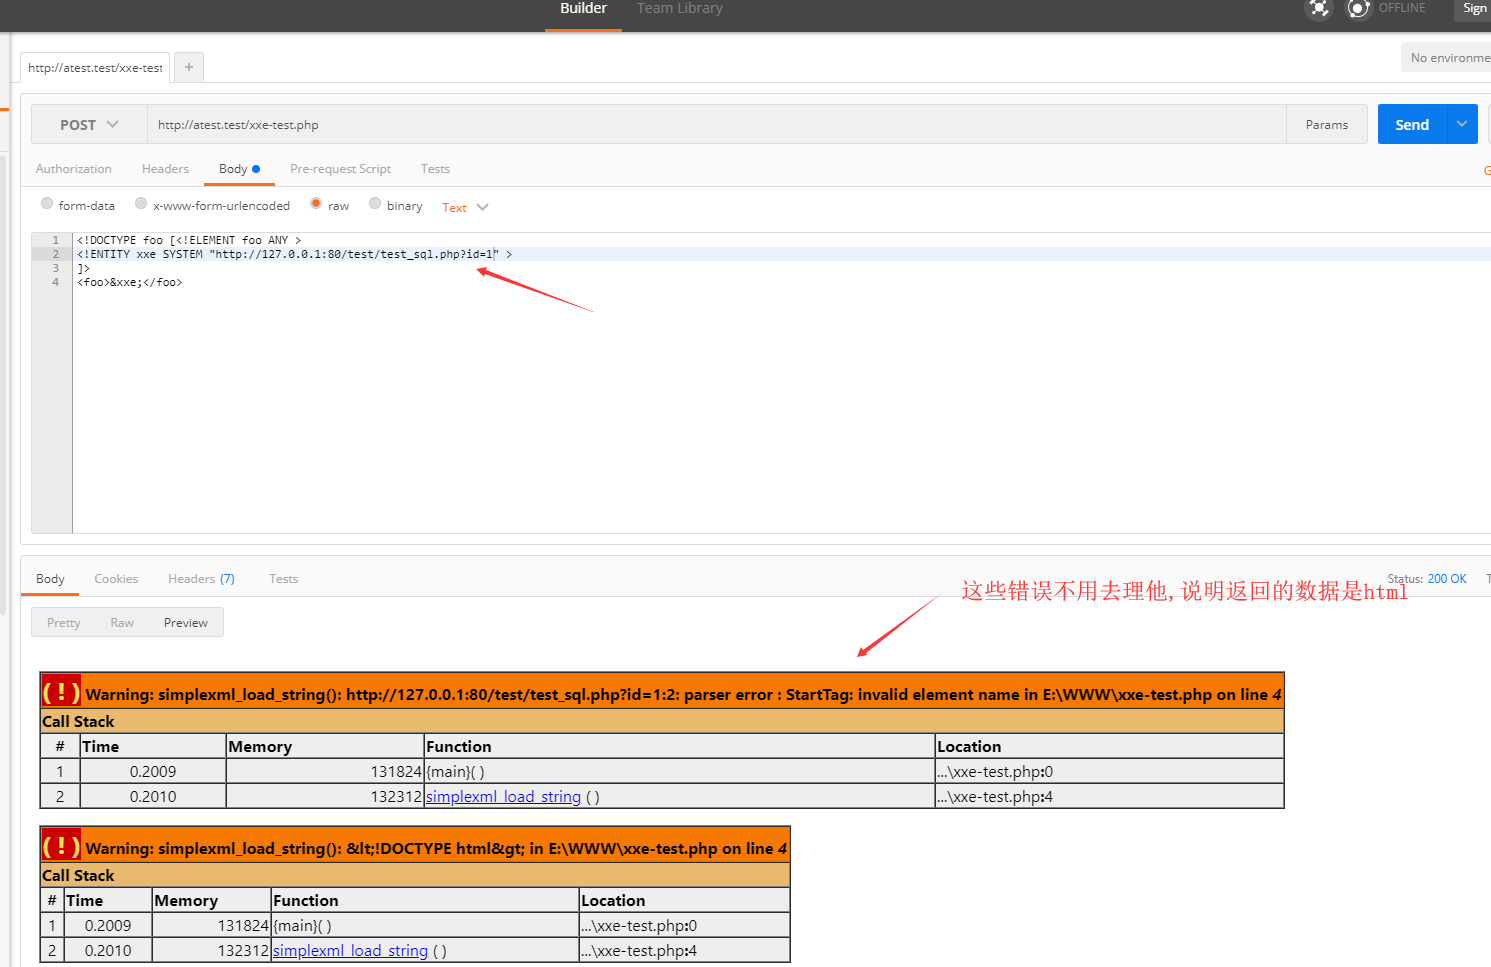
Task: Expand the Send button options arrow
Action: (x=1462, y=124)
